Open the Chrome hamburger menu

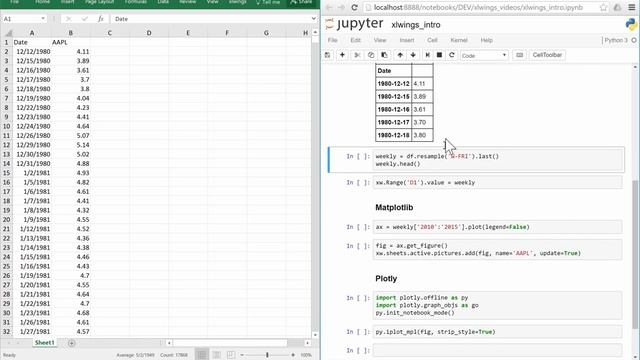(632, 7)
